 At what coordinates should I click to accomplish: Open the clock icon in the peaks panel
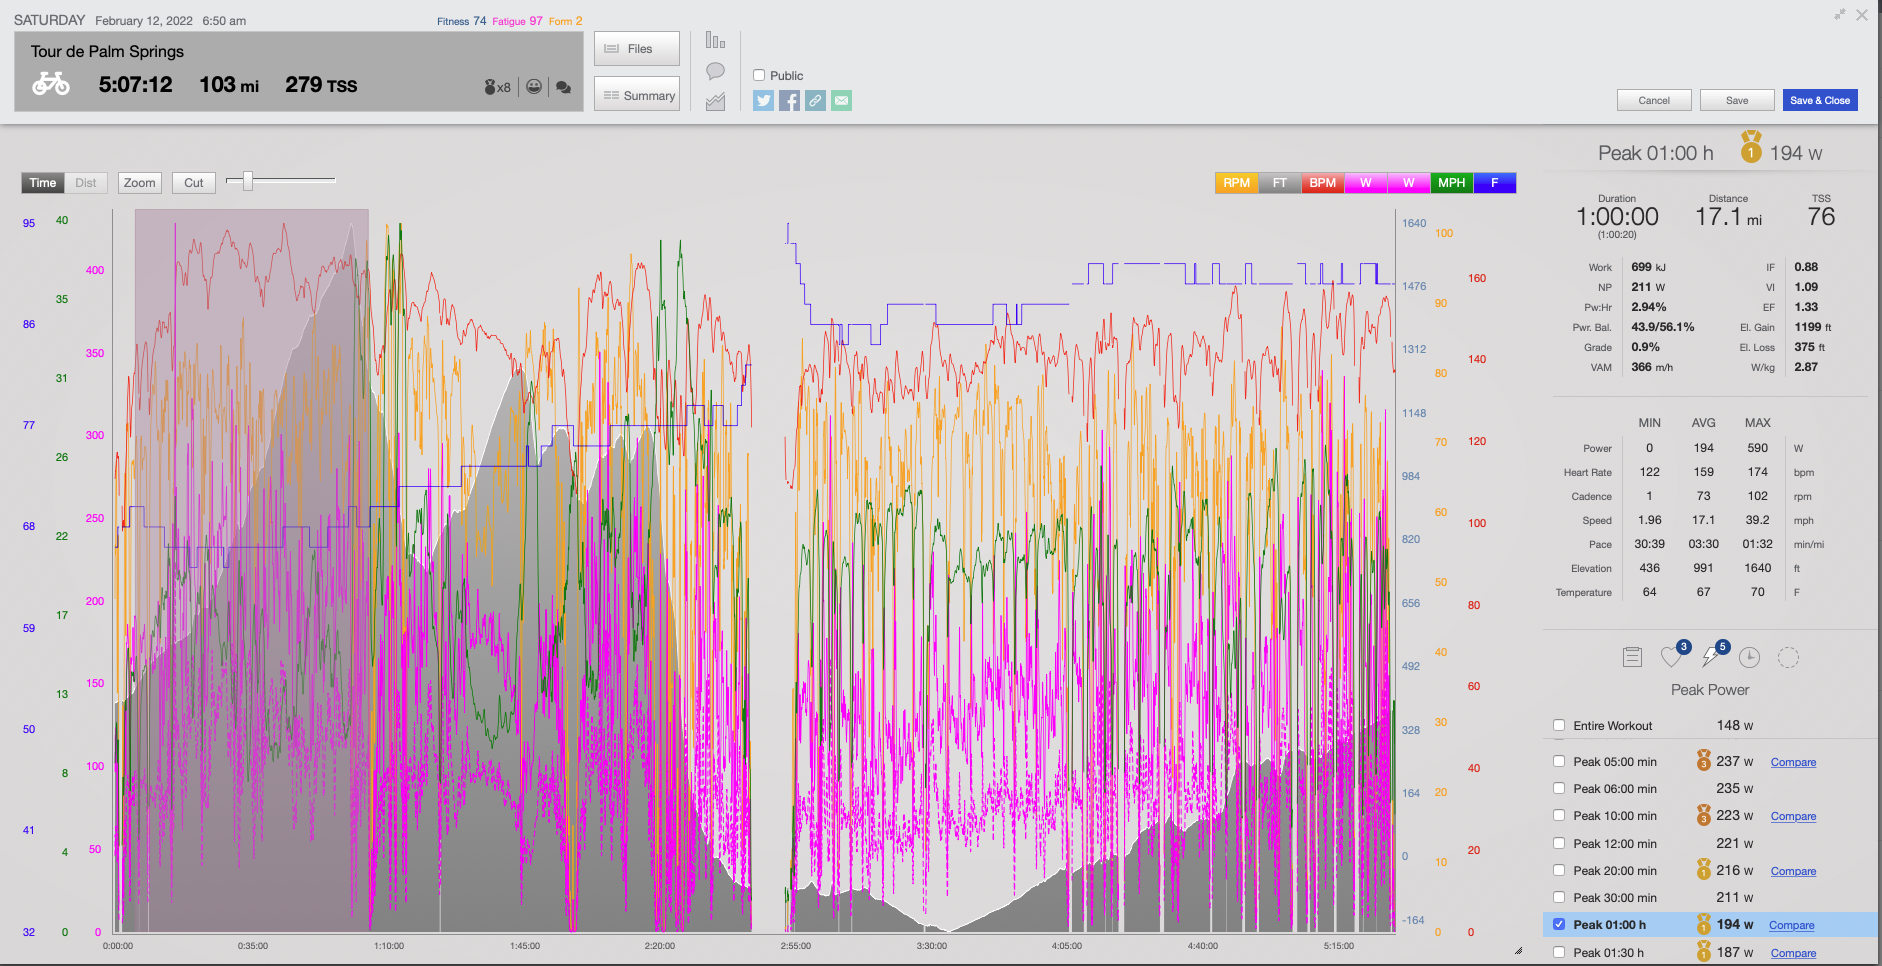pos(1749,657)
